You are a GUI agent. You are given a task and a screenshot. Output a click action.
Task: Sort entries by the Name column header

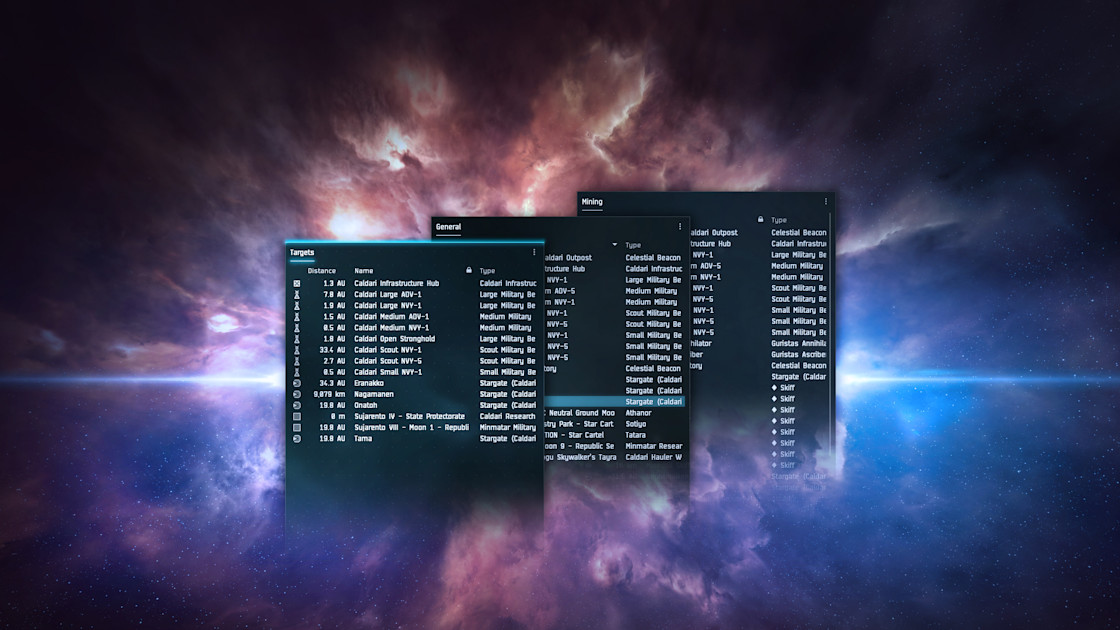tap(364, 271)
